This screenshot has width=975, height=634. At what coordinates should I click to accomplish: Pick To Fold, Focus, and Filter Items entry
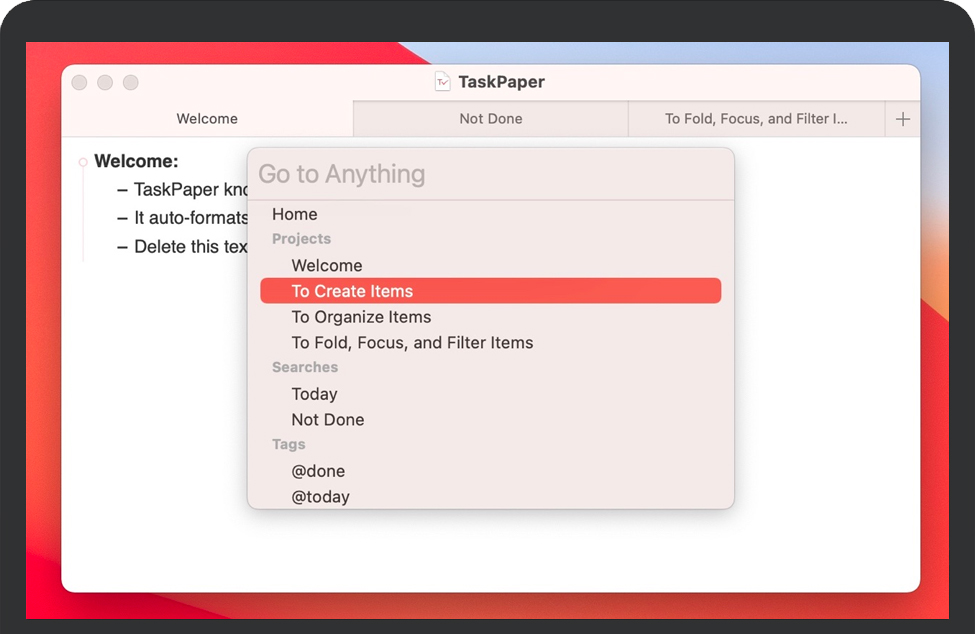point(412,343)
